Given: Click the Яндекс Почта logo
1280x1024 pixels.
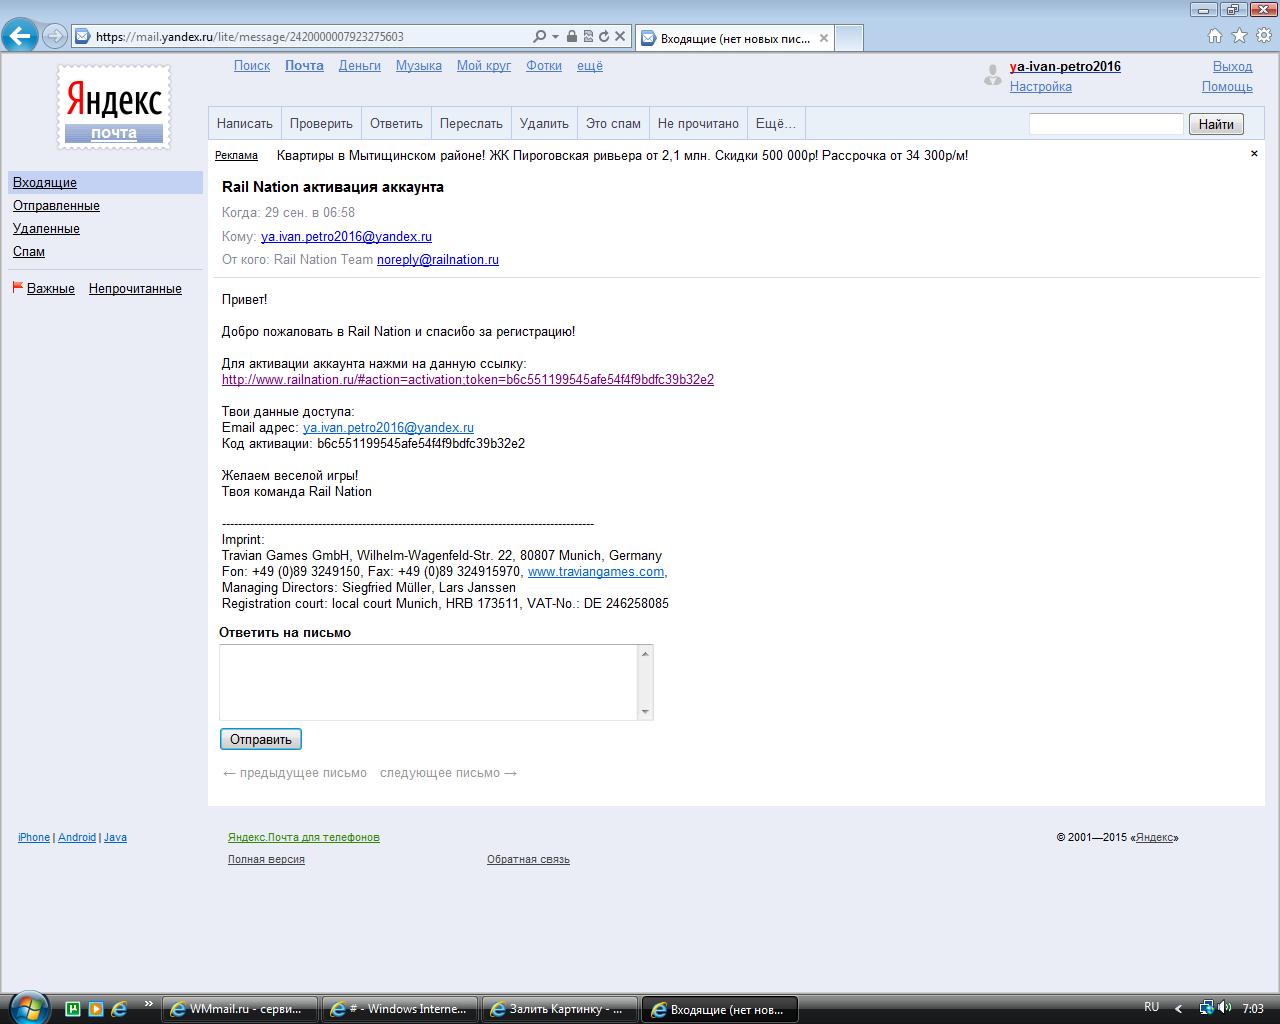Looking at the screenshot, I should (x=113, y=107).
